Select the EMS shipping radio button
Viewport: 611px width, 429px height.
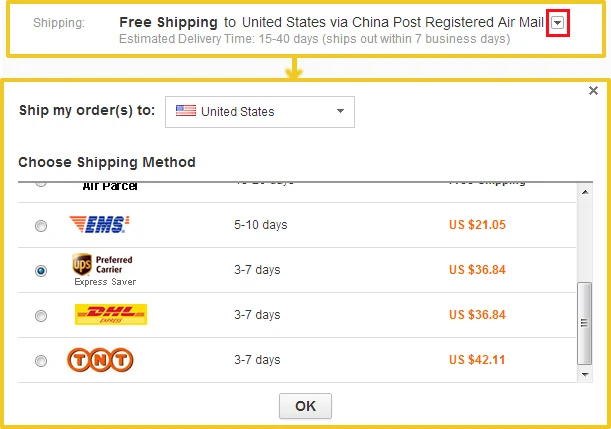pyautogui.click(x=41, y=226)
